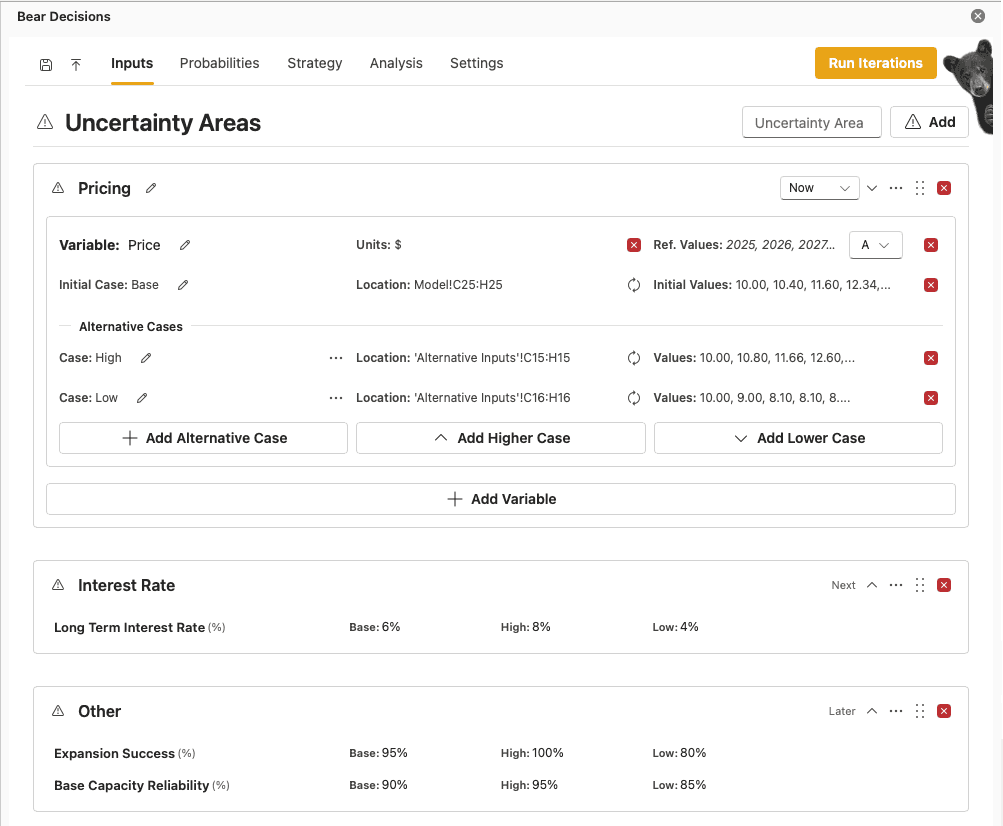This screenshot has height=826, width=1003.
Task: Click the Later timing label
Action: pos(842,711)
